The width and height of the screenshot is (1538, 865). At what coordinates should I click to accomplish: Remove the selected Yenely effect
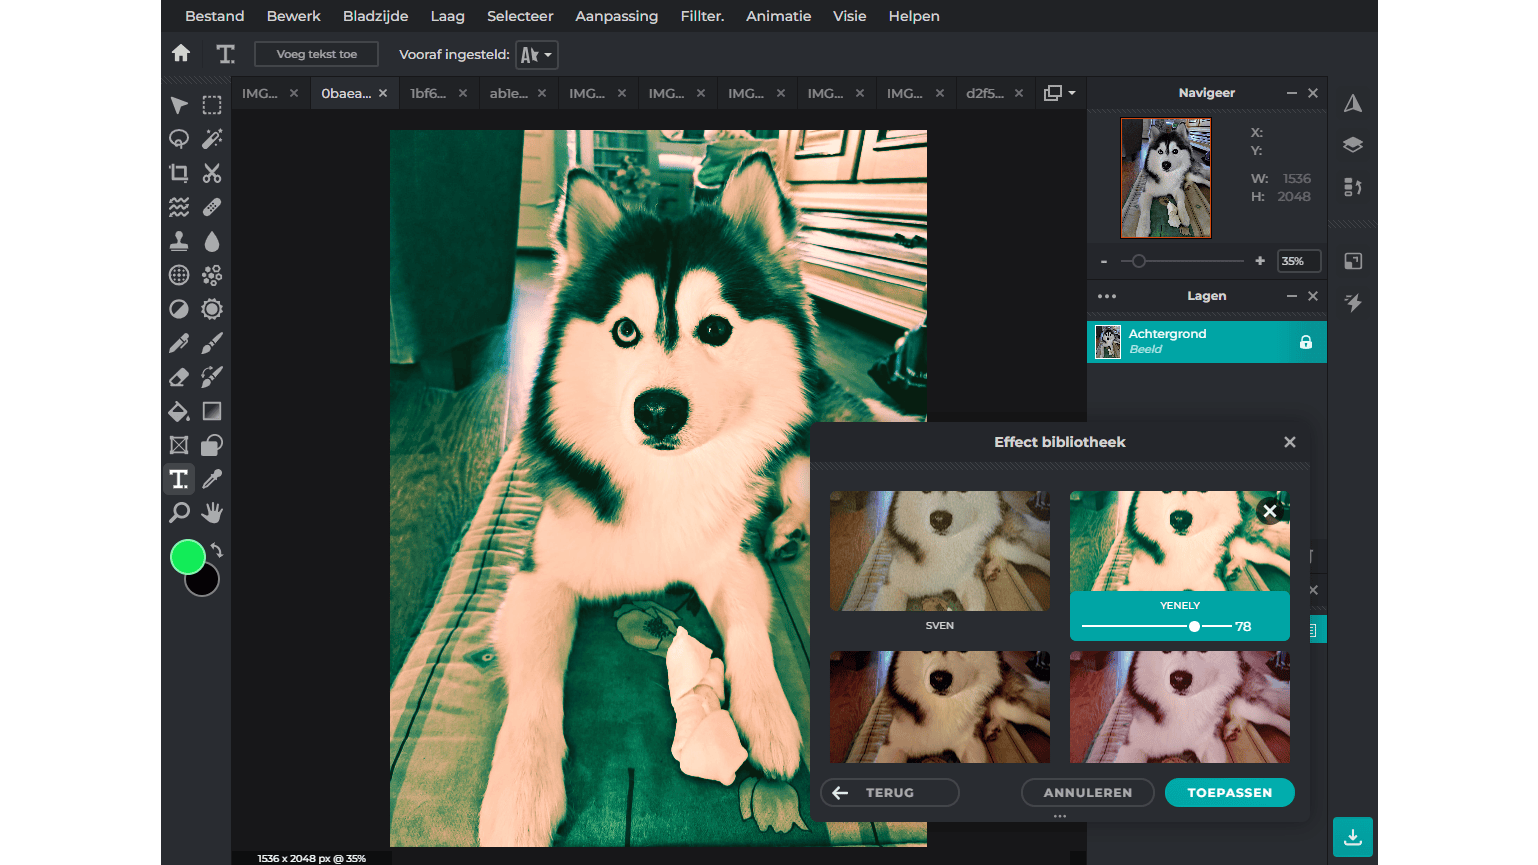1269,511
